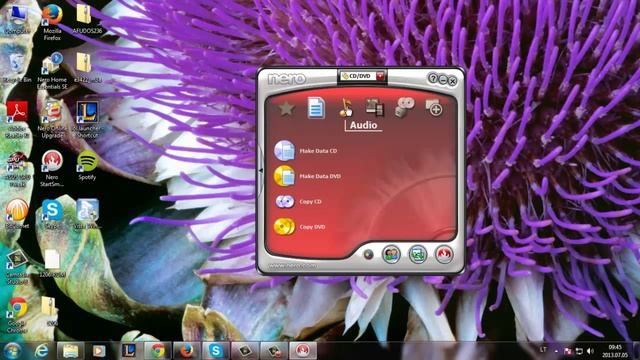Click the Copy DVD gold discs icon

click(x=284, y=227)
